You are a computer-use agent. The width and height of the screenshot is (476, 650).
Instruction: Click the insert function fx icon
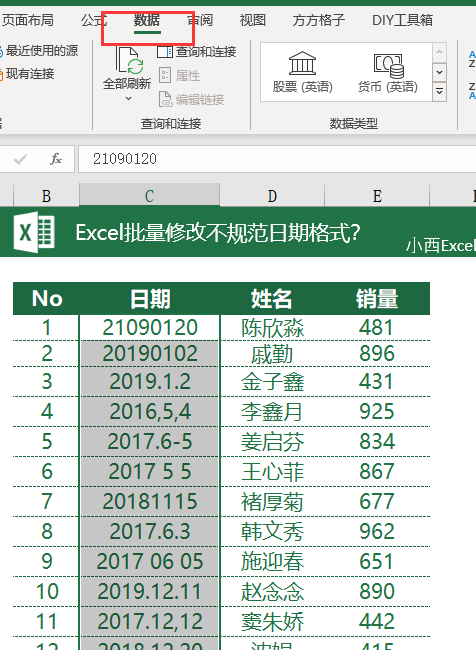tap(56, 159)
